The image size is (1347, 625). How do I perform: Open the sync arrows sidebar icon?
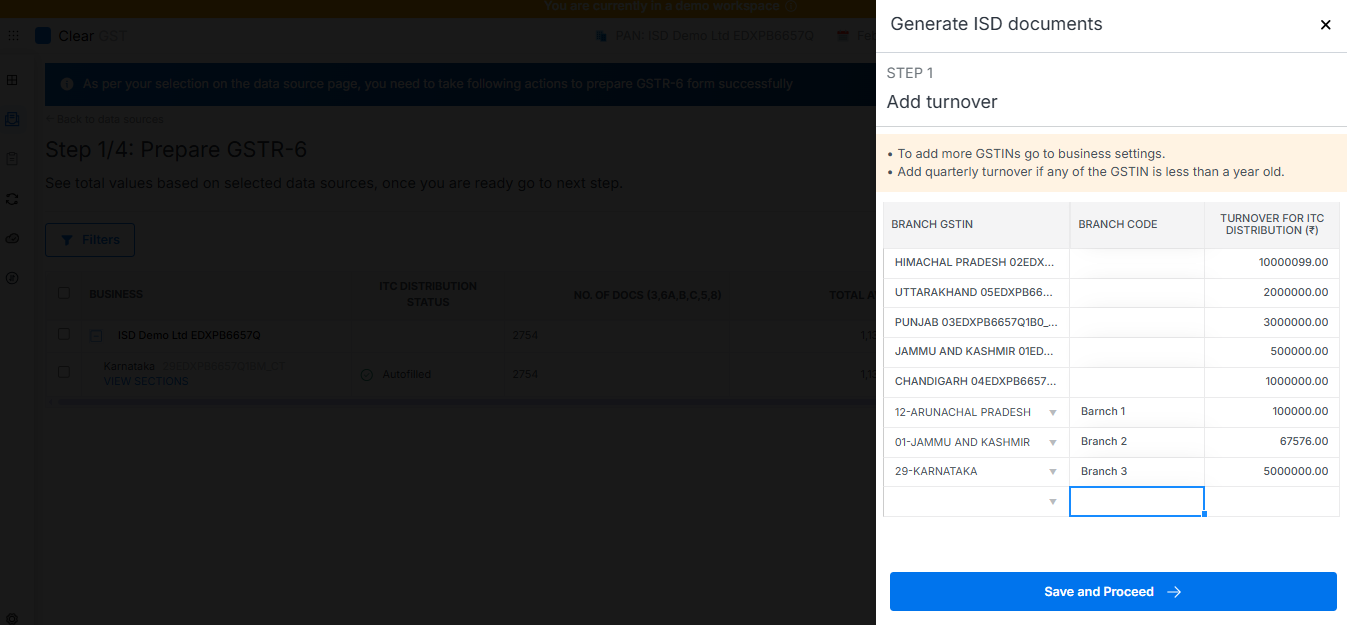click(12, 199)
